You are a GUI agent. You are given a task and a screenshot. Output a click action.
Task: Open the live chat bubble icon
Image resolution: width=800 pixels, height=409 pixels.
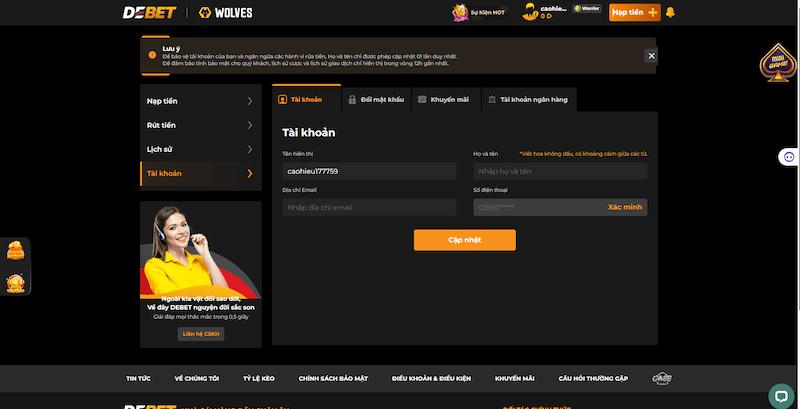[780, 393]
